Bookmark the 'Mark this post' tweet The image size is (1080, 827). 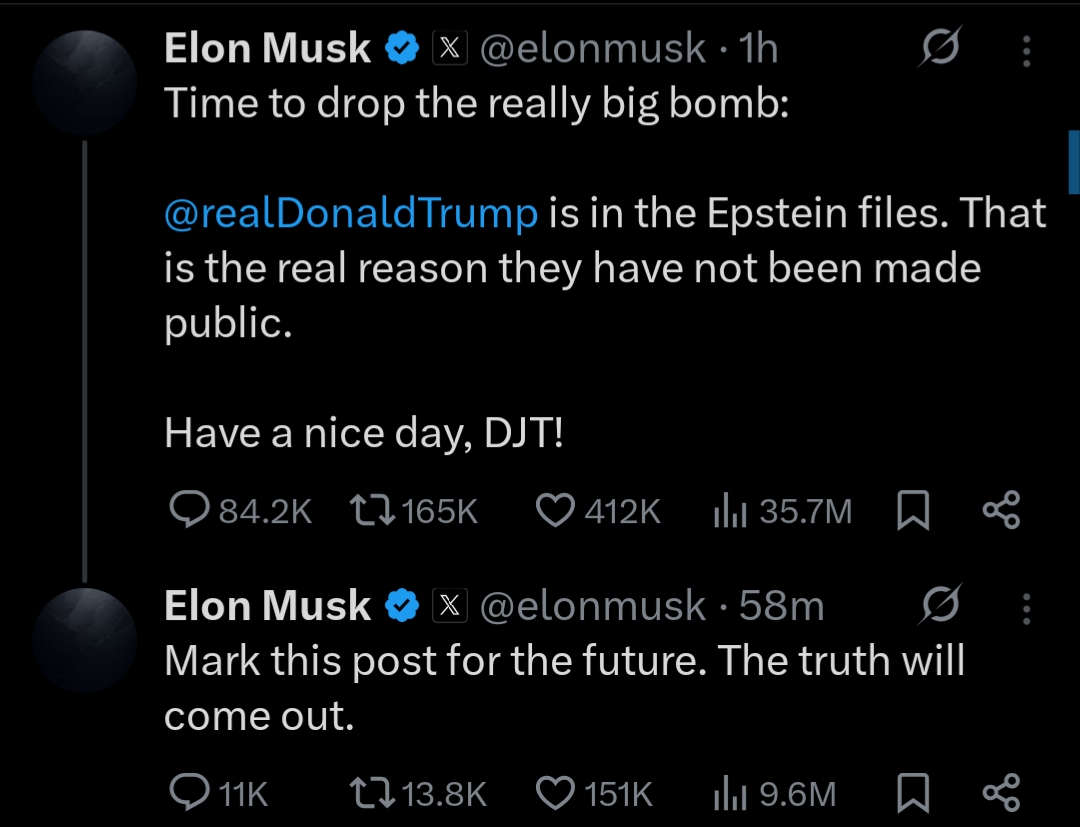click(x=911, y=794)
